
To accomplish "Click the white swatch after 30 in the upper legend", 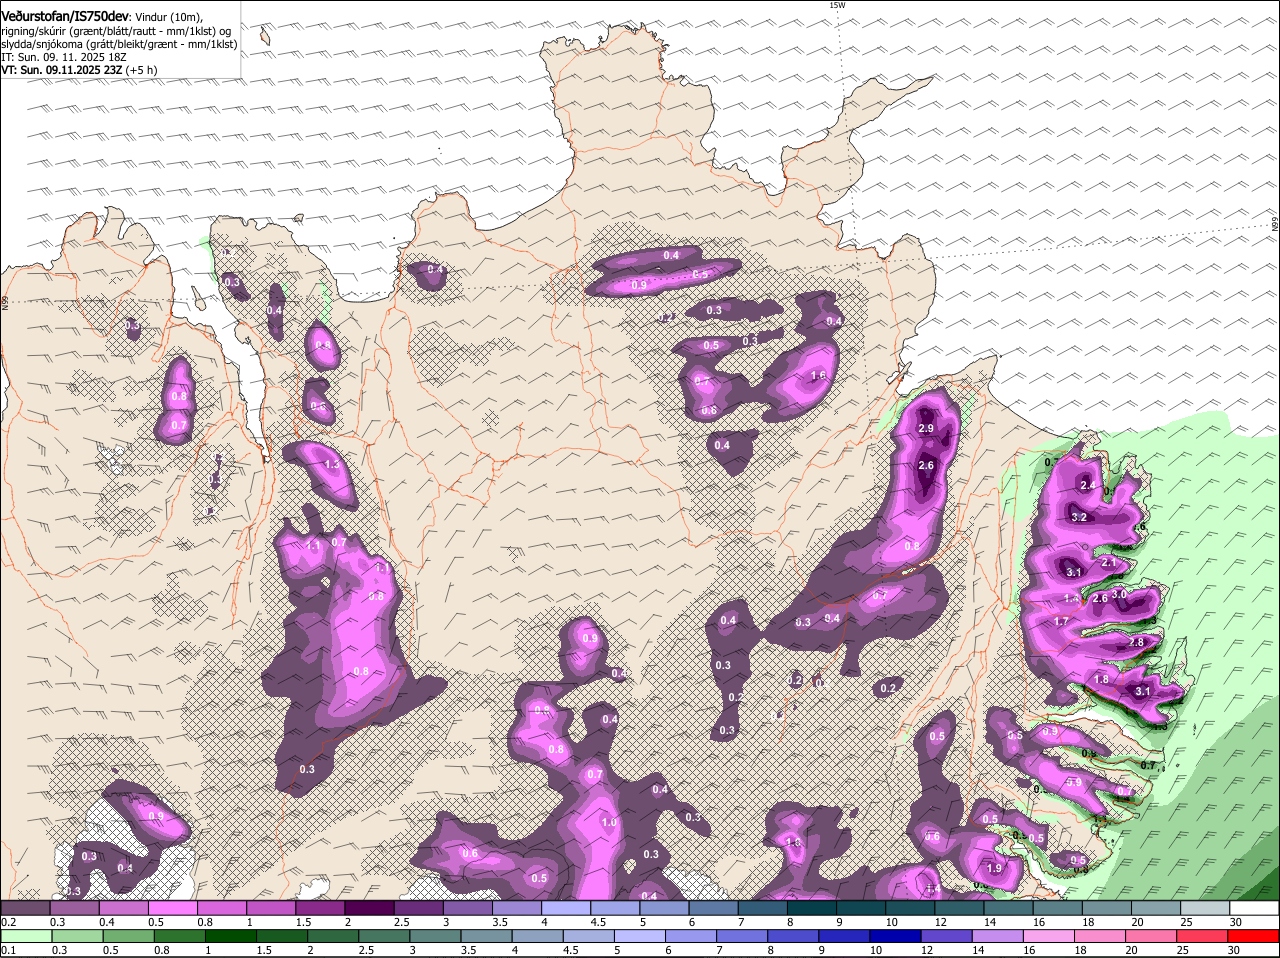I will [1256, 907].
